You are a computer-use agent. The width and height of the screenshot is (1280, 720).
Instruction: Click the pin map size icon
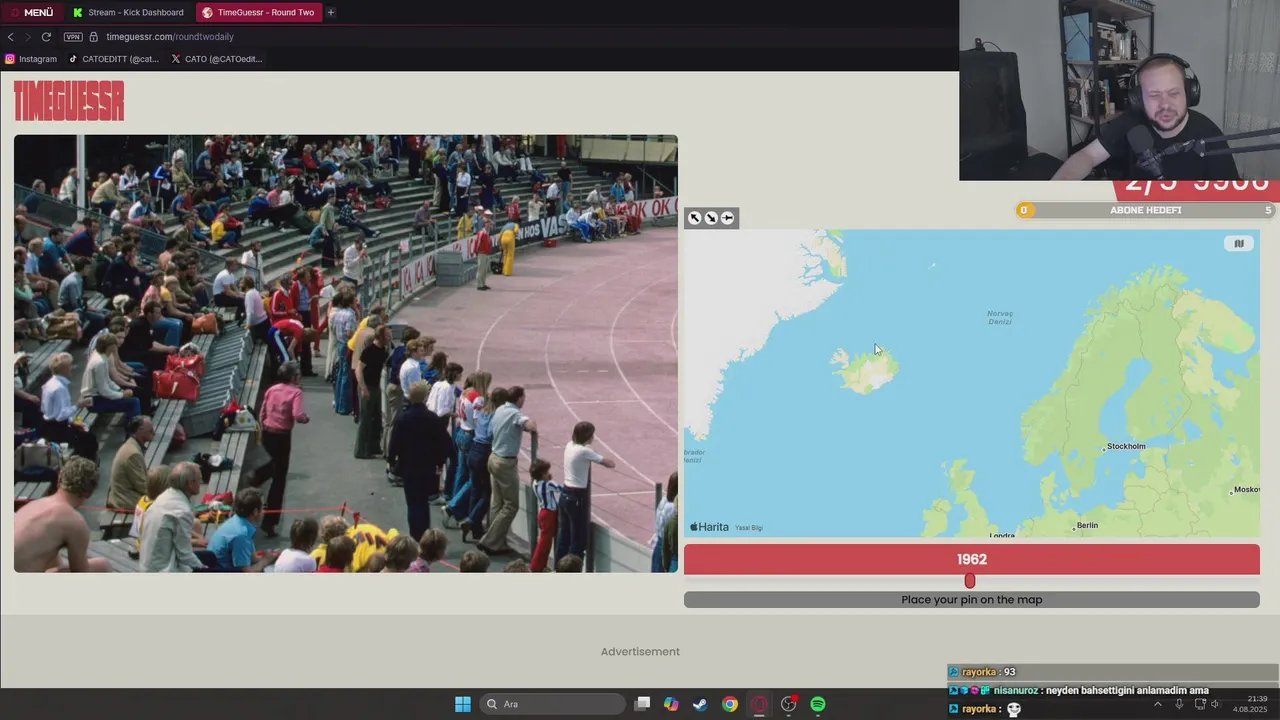(x=727, y=218)
